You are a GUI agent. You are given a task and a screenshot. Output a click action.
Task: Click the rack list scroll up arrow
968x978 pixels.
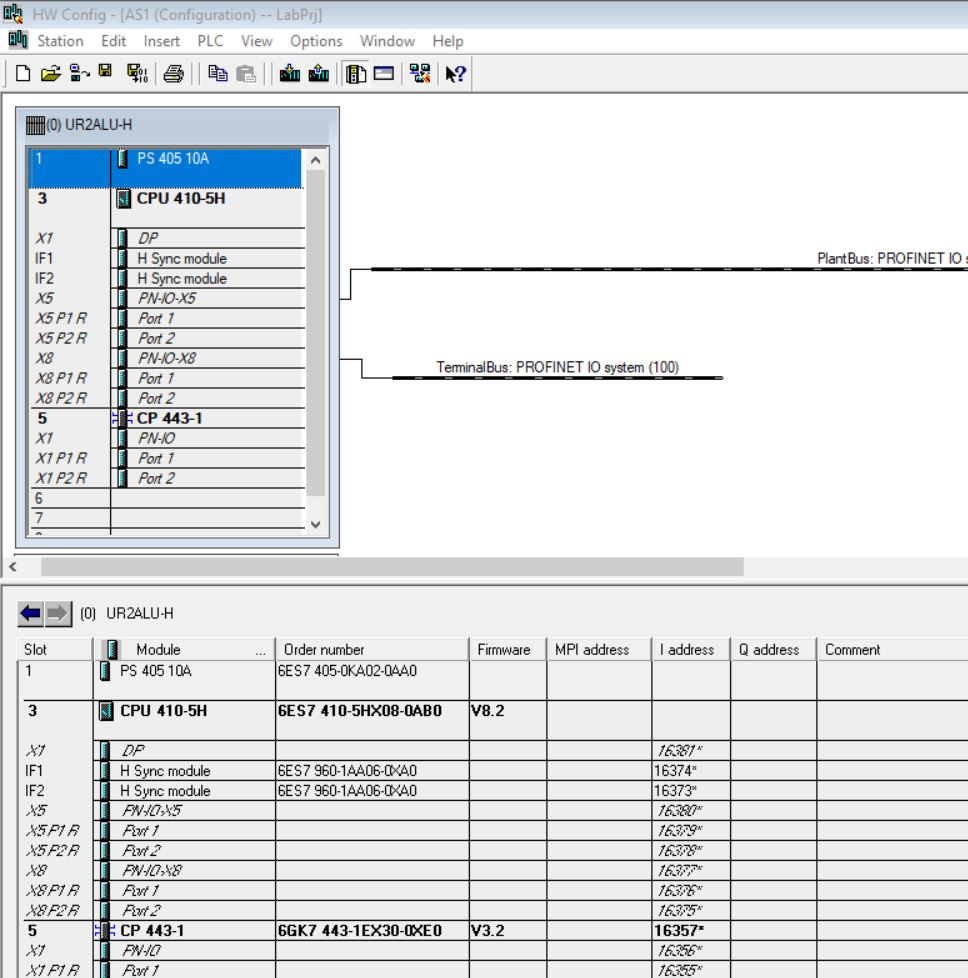pyautogui.click(x=316, y=160)
